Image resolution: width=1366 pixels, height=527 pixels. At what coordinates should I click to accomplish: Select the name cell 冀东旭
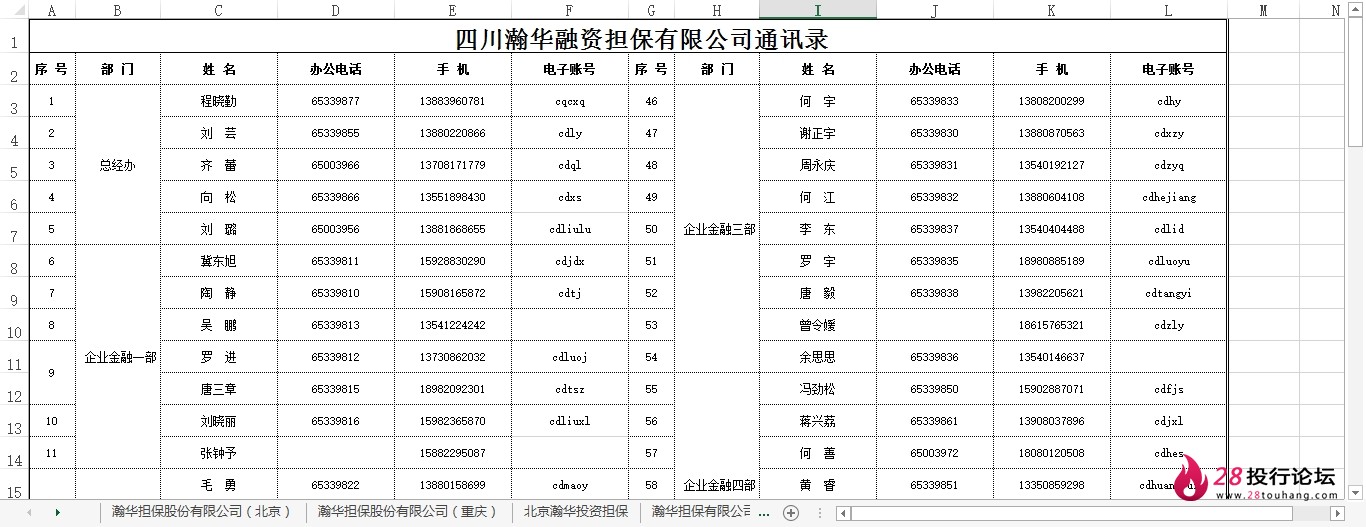pos(219,261)
